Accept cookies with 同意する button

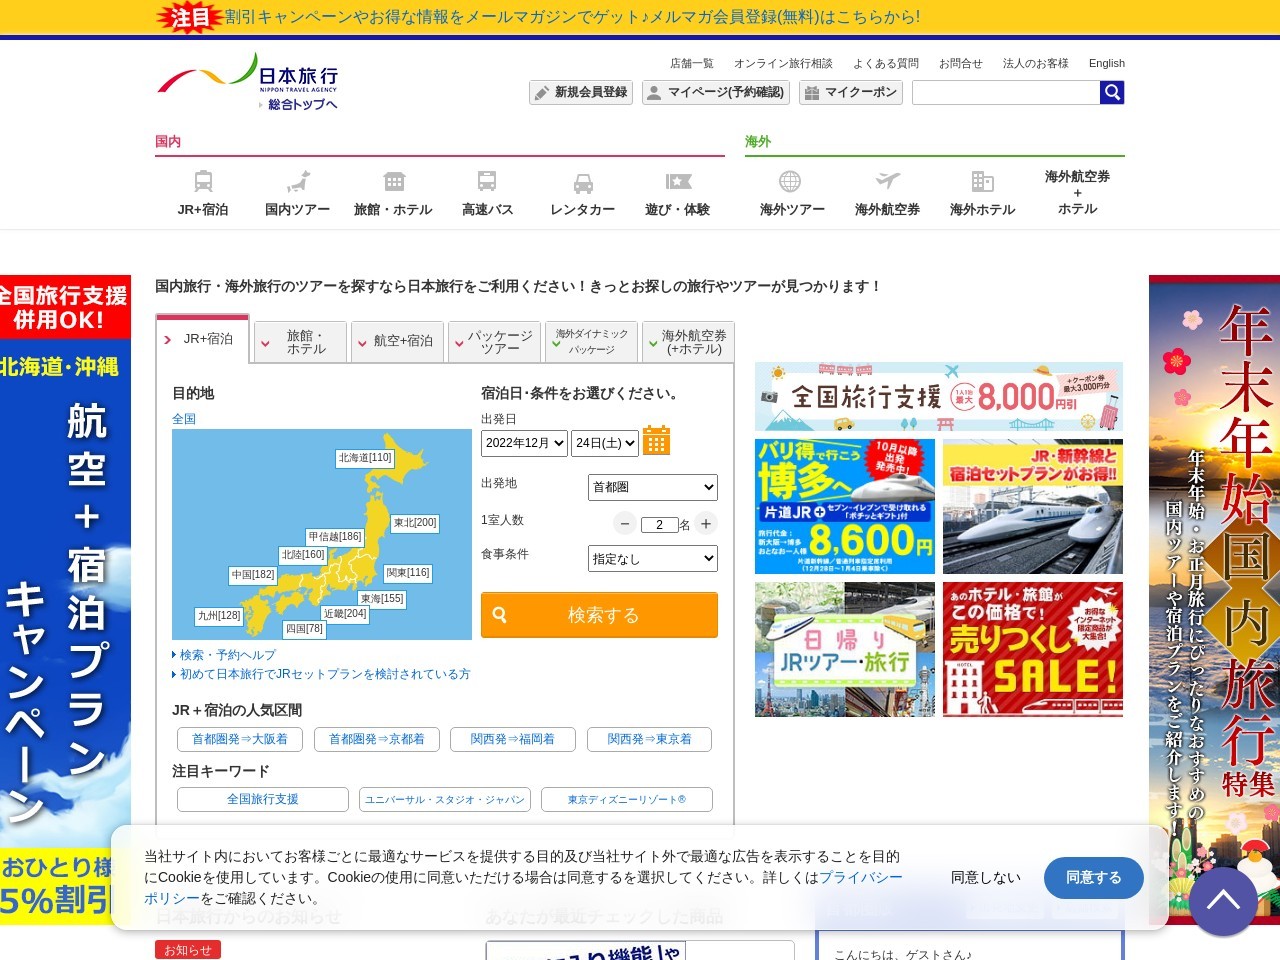point(1093,878)
